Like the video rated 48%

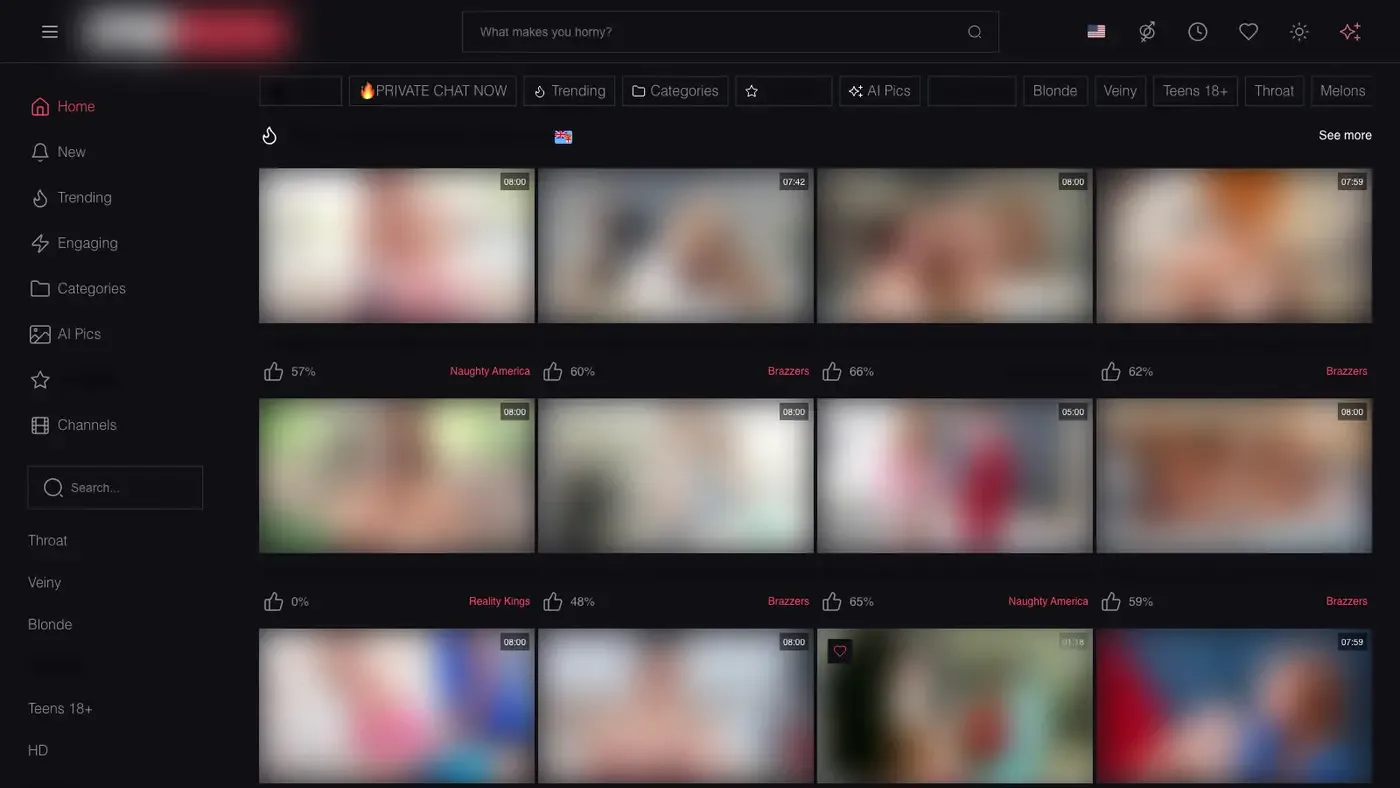click(552, 601)
